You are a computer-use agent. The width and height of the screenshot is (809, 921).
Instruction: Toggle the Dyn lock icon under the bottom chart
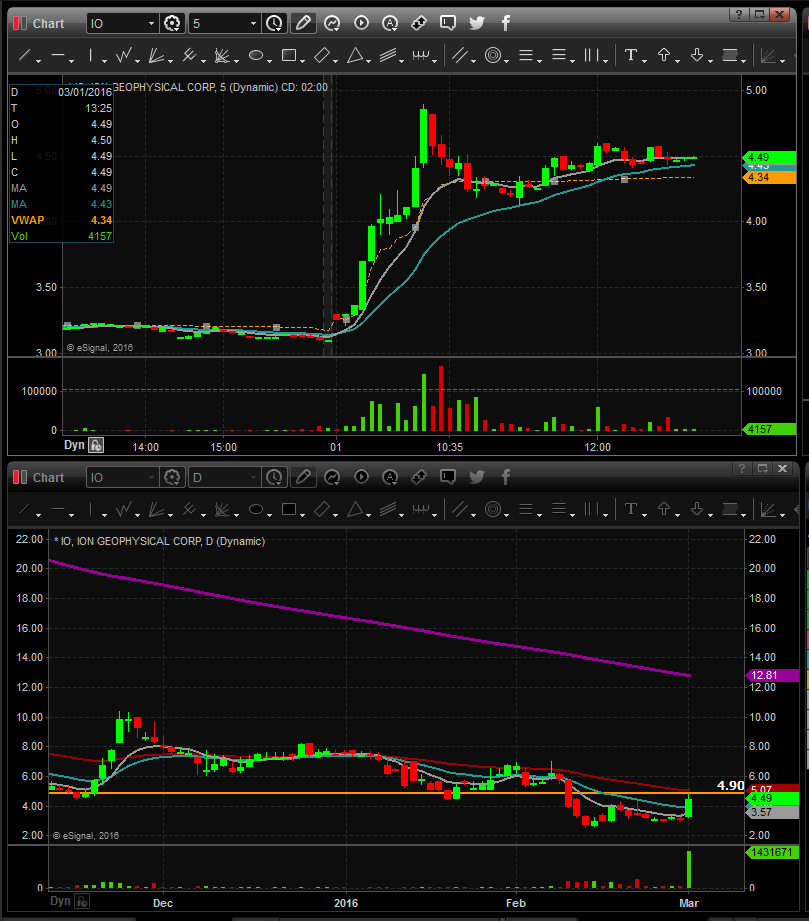(82, 901)
